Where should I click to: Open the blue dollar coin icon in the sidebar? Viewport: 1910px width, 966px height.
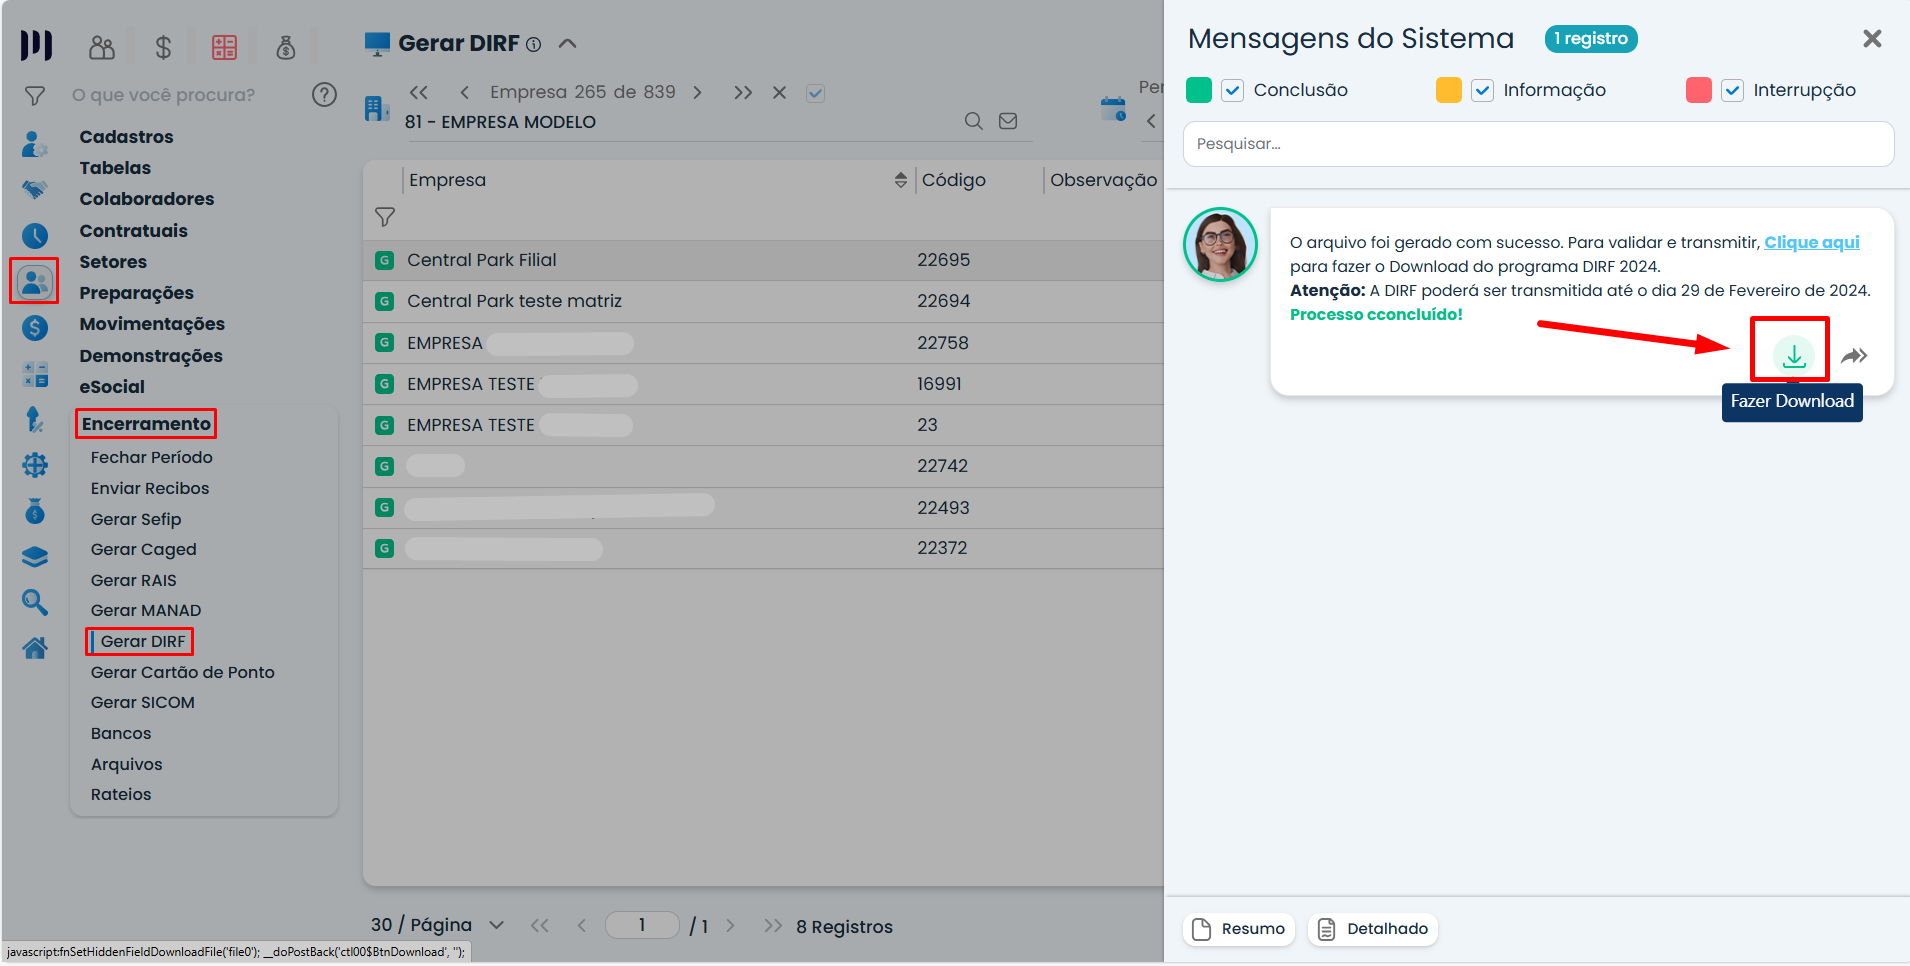35,328
